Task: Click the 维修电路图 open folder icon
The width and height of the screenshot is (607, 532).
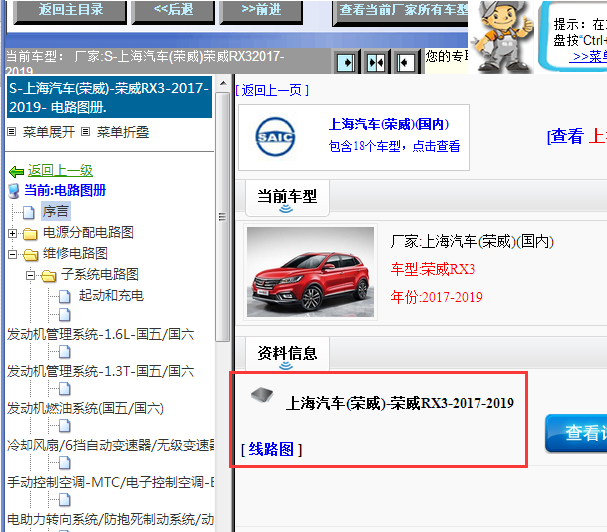Action: pos(30,255)
